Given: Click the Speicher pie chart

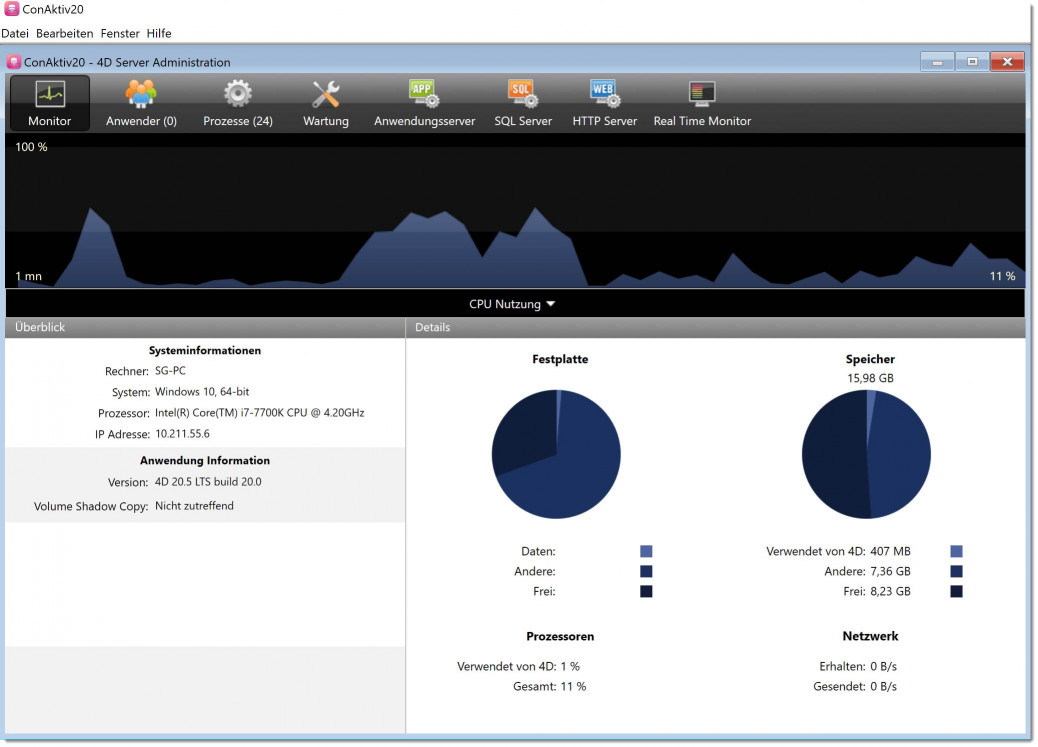Looking at the screenshot, I should (867, 454).
